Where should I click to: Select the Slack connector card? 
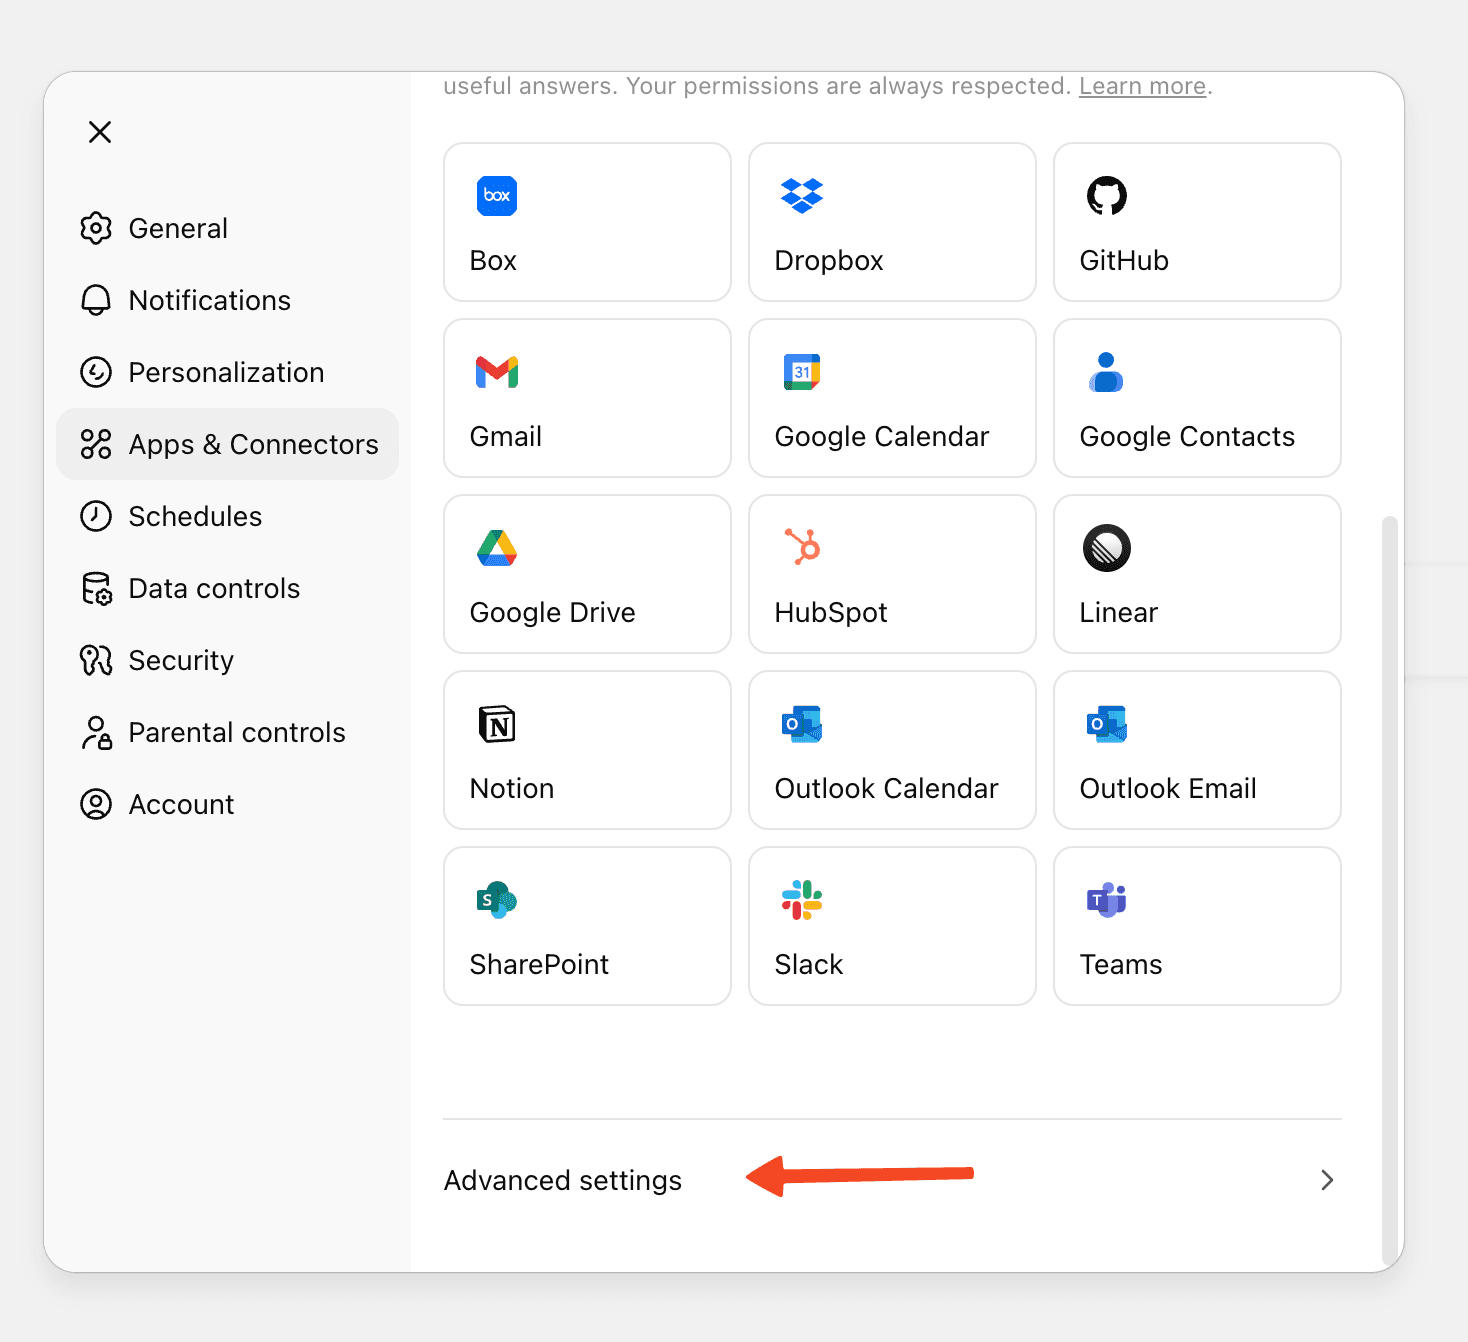[892, 926]
